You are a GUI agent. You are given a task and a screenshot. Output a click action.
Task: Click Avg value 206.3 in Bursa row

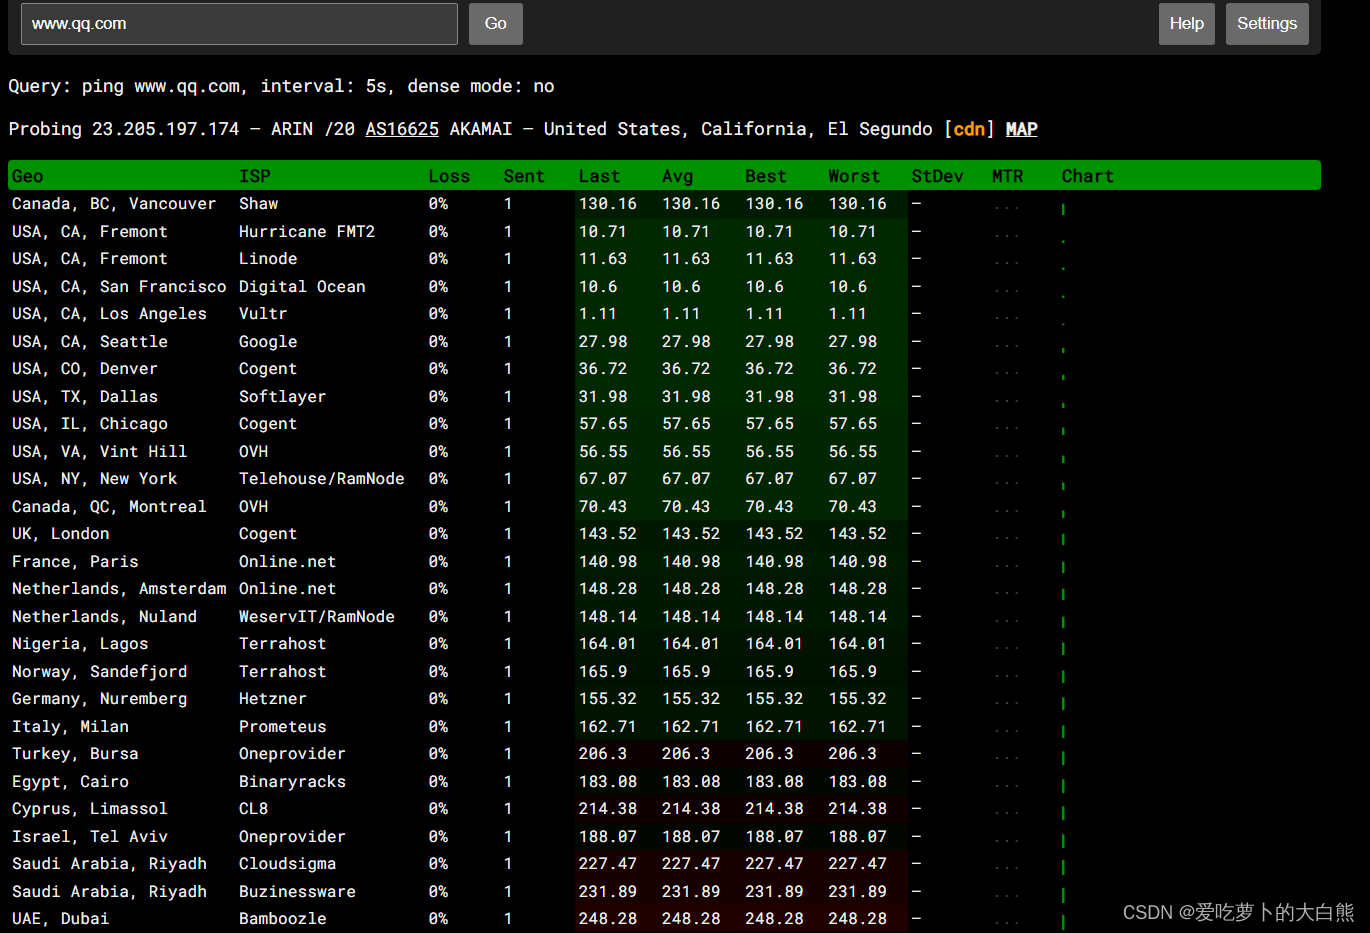click(x=685, y=754)
